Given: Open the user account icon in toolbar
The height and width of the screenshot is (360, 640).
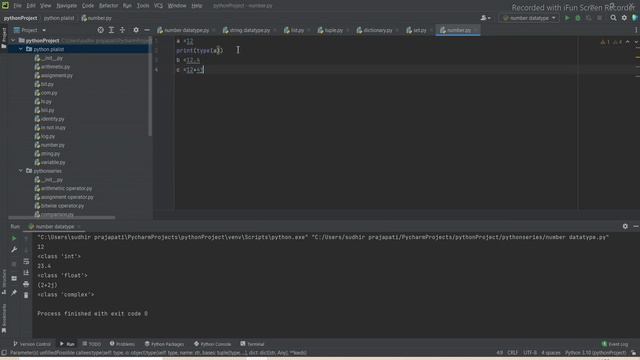Looking at the screenshot, I should pos(485,18).
